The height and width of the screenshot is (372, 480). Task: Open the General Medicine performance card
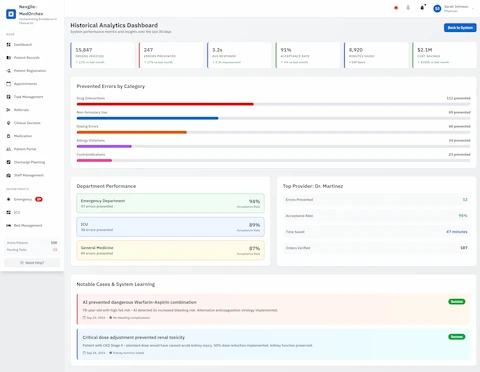[170, 250]
